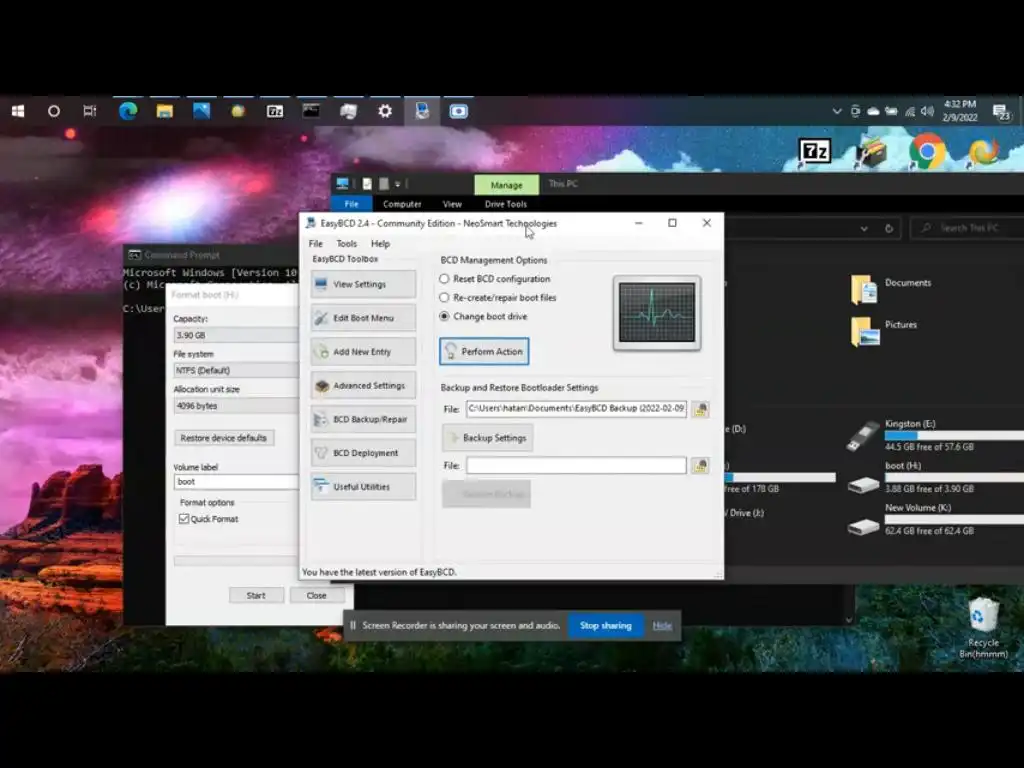The width and height of the screenshot is (1024, 768).
Task: Open File system NTFS dropdown
Action: coord(236,370)
